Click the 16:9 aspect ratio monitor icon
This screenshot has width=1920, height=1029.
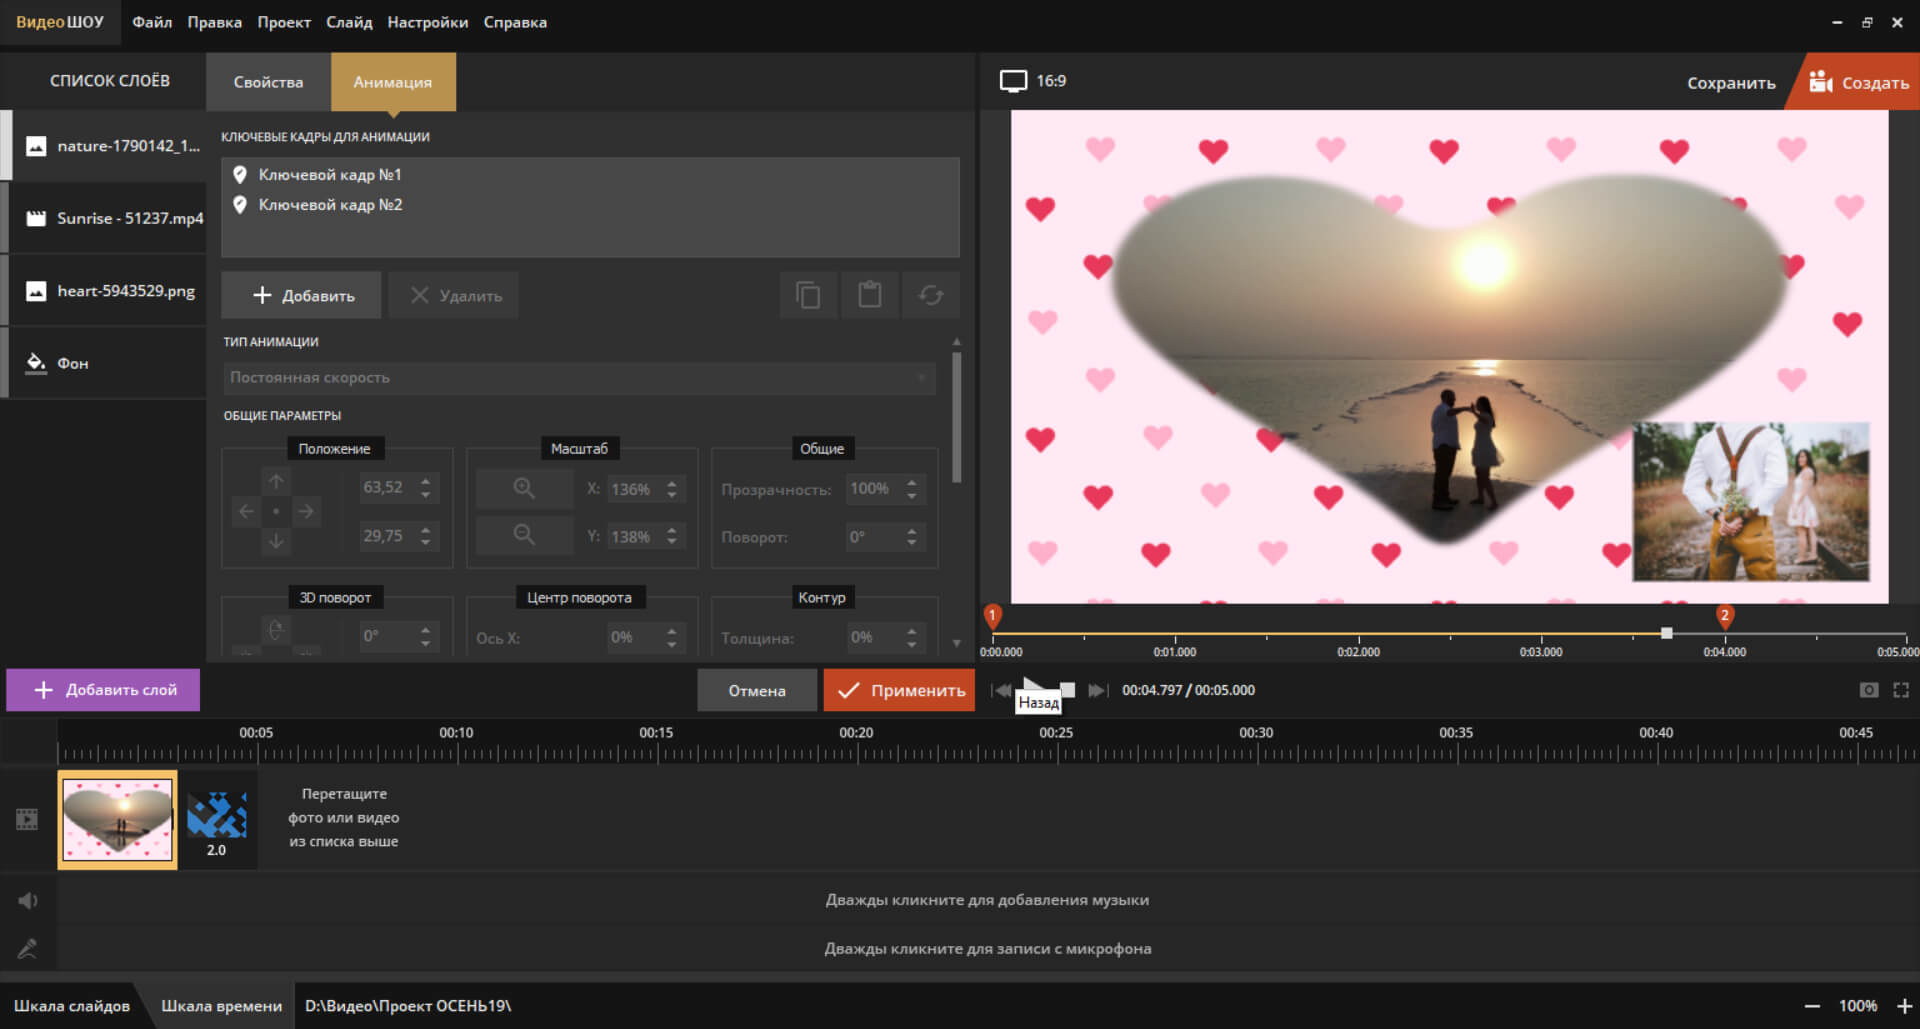pyautogui.click(x=1013, y=81)
